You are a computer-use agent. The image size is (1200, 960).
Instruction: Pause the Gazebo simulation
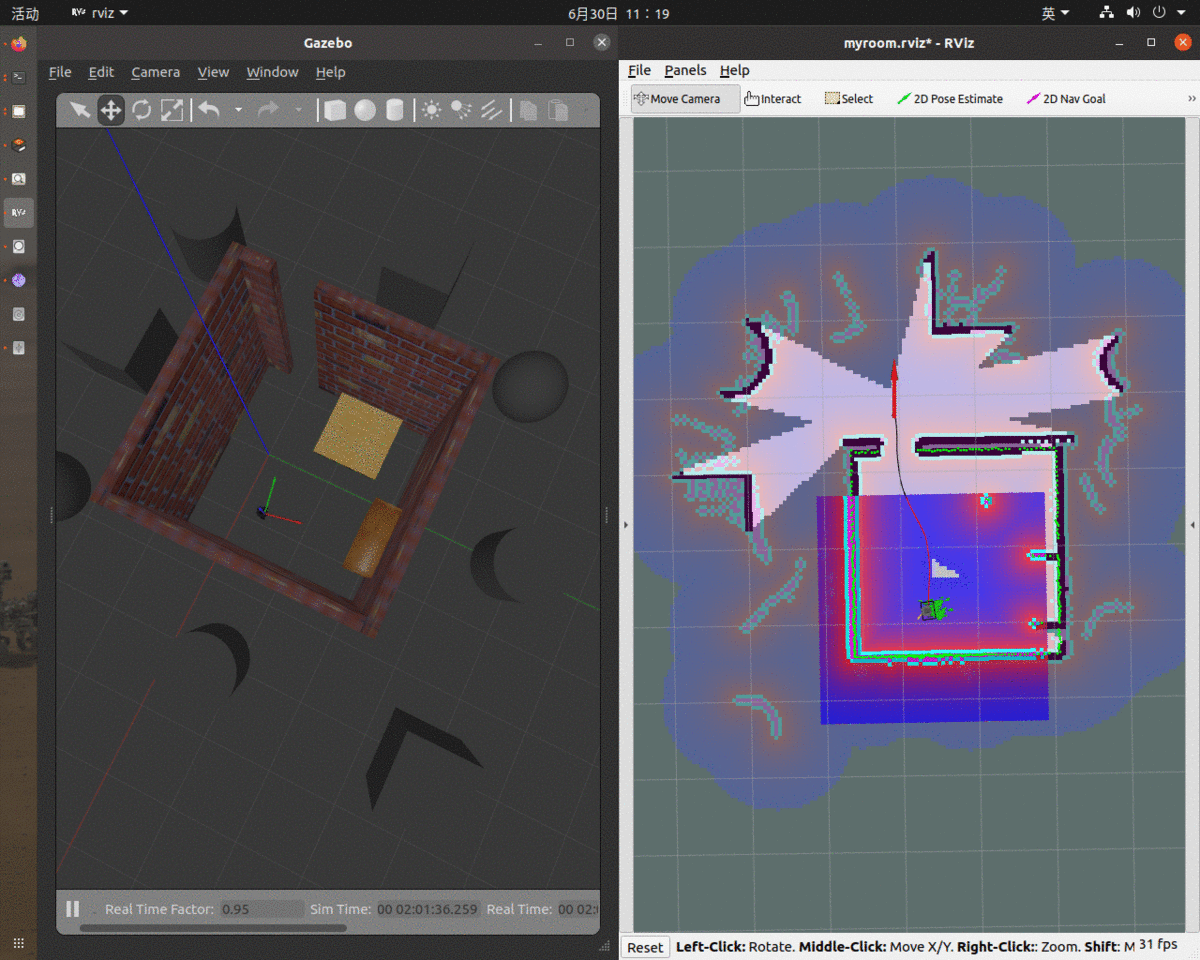click(73, 909)
